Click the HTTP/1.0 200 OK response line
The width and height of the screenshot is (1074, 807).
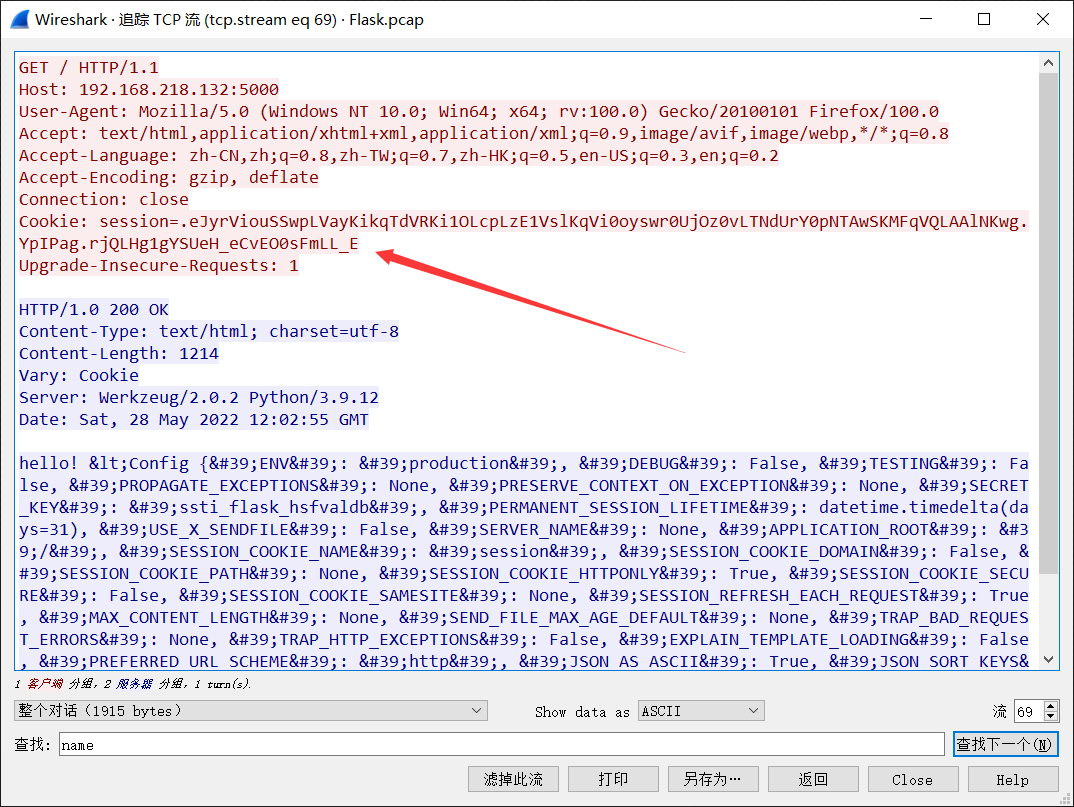93,309
